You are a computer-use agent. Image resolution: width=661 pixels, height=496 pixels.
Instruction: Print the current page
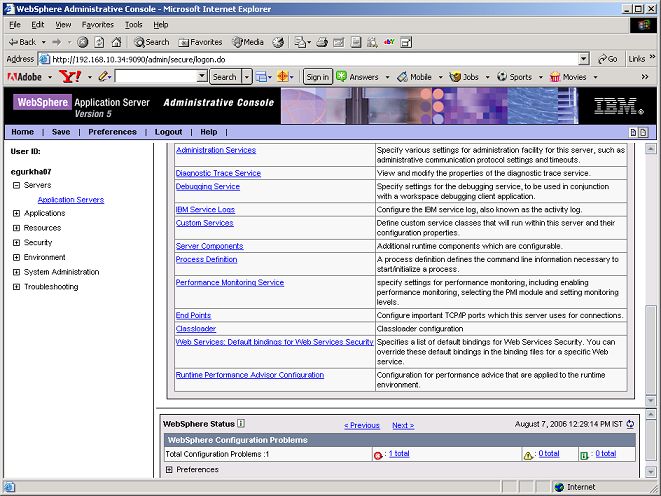[x=322, y=42]
